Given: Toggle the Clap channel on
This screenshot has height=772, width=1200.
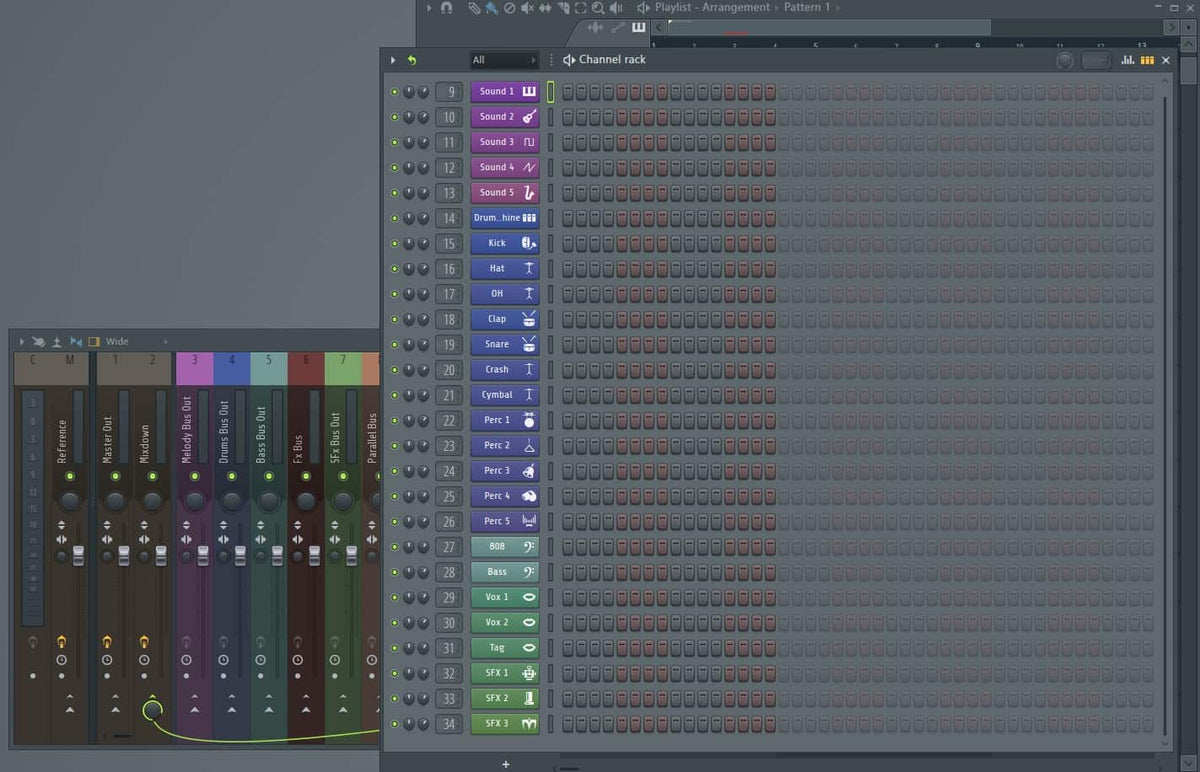Looking at the screenshot, I should (394, 319).
